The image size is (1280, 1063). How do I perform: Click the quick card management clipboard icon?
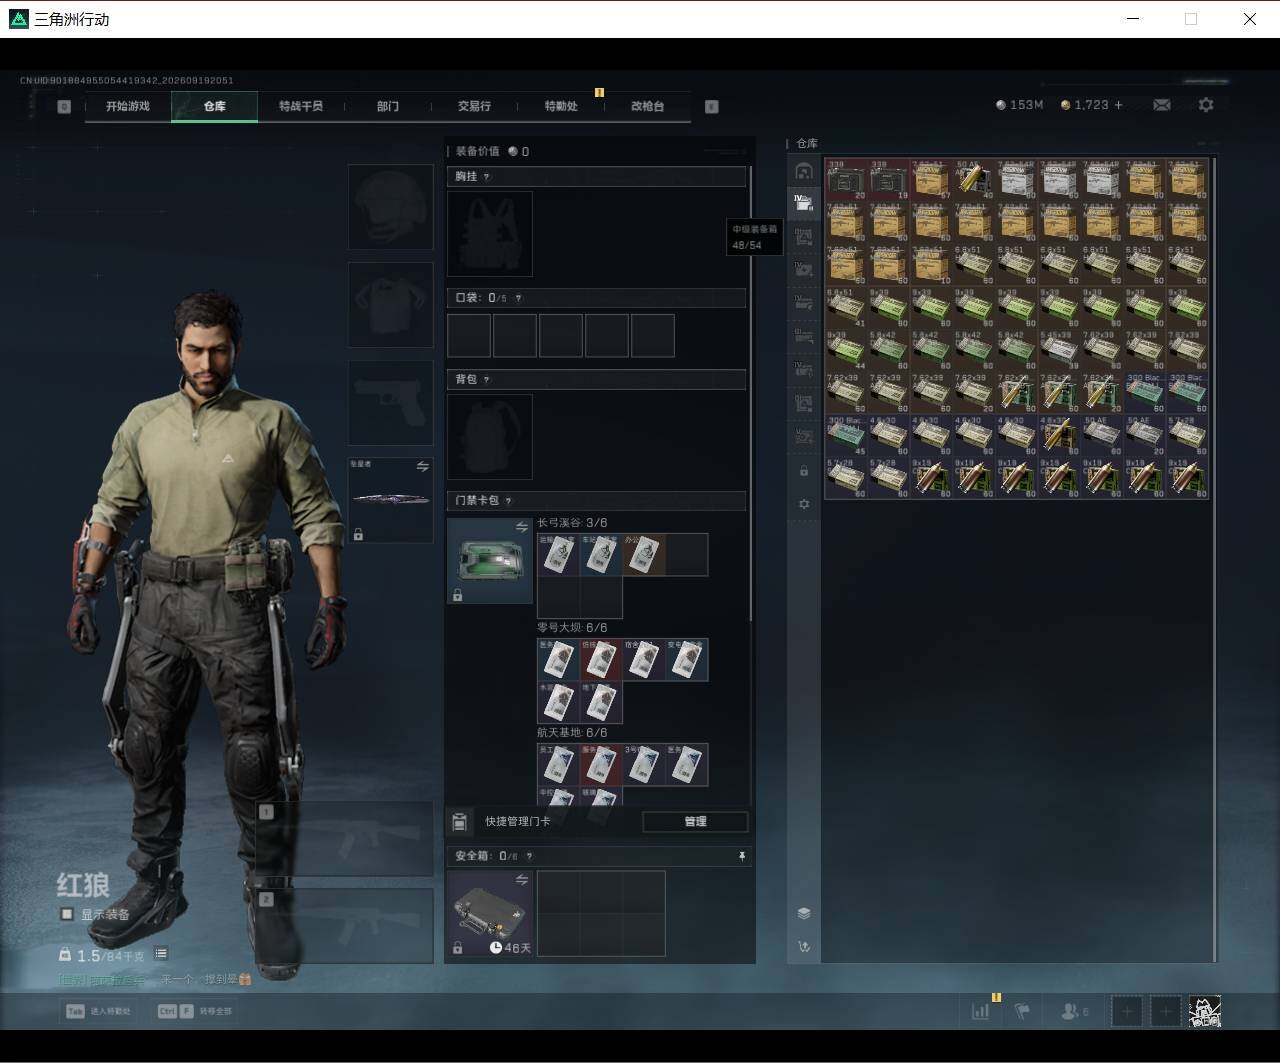pos(459,822)
